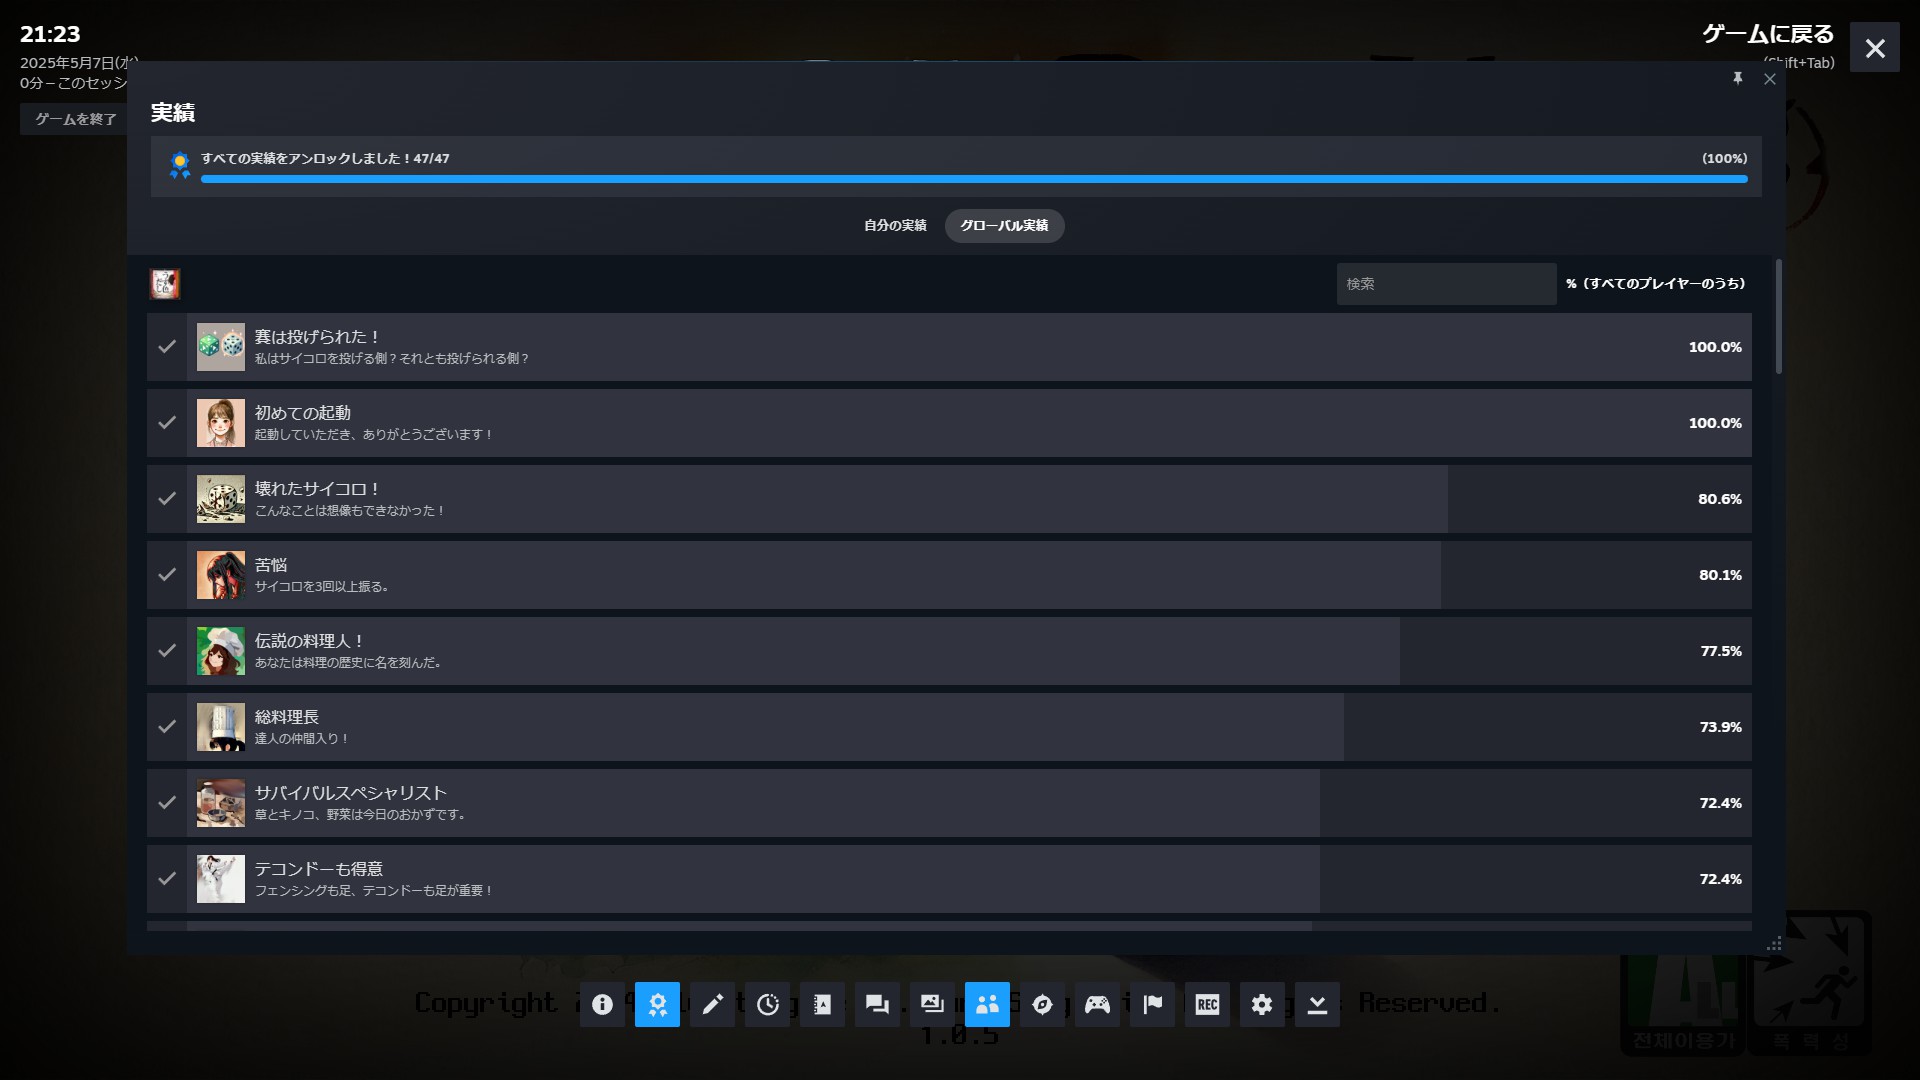Screen dimensions: 1920x1080
Task: Click ゲームを終了 button
Action: pyautogui.click(x=75, y=119)
